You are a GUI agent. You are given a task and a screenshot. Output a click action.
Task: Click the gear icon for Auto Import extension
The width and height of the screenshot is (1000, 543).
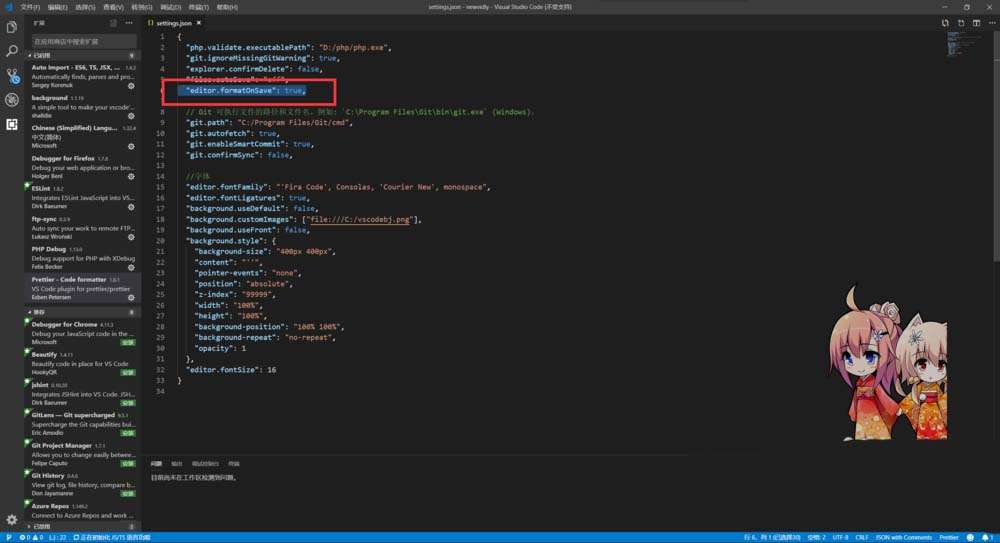(131, 86)
